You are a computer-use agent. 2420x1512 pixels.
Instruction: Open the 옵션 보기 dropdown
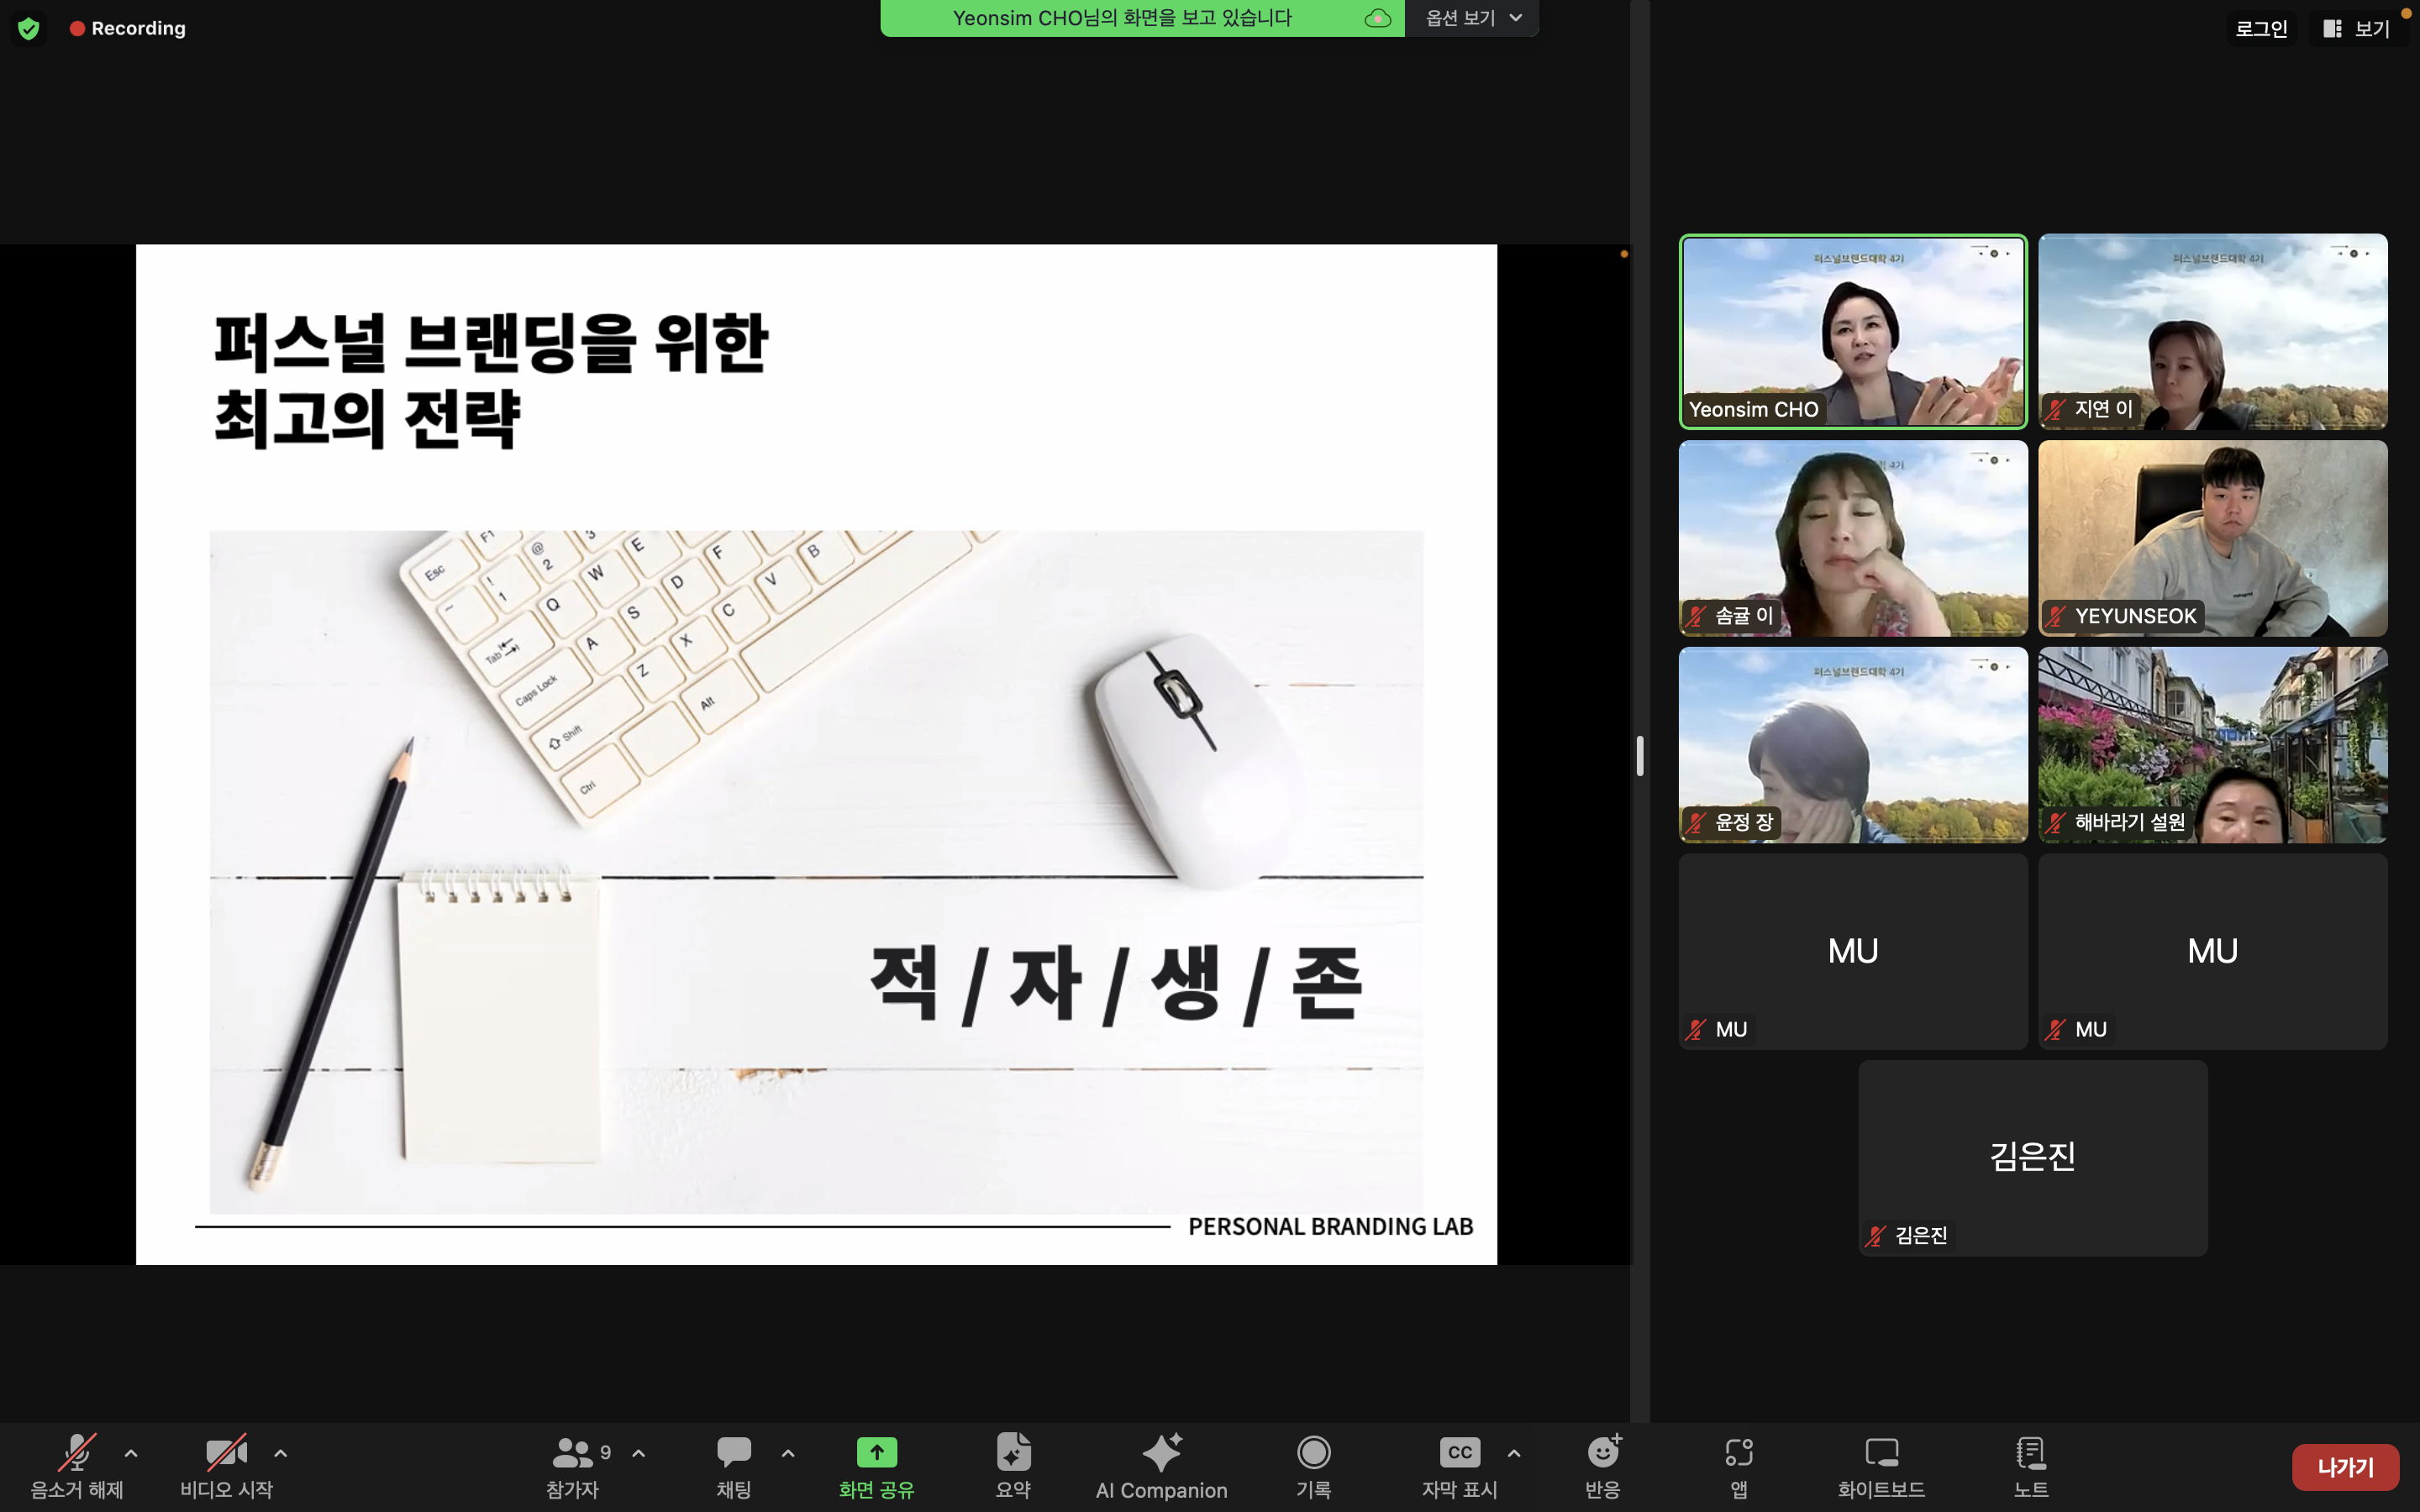click(1472, 18)
